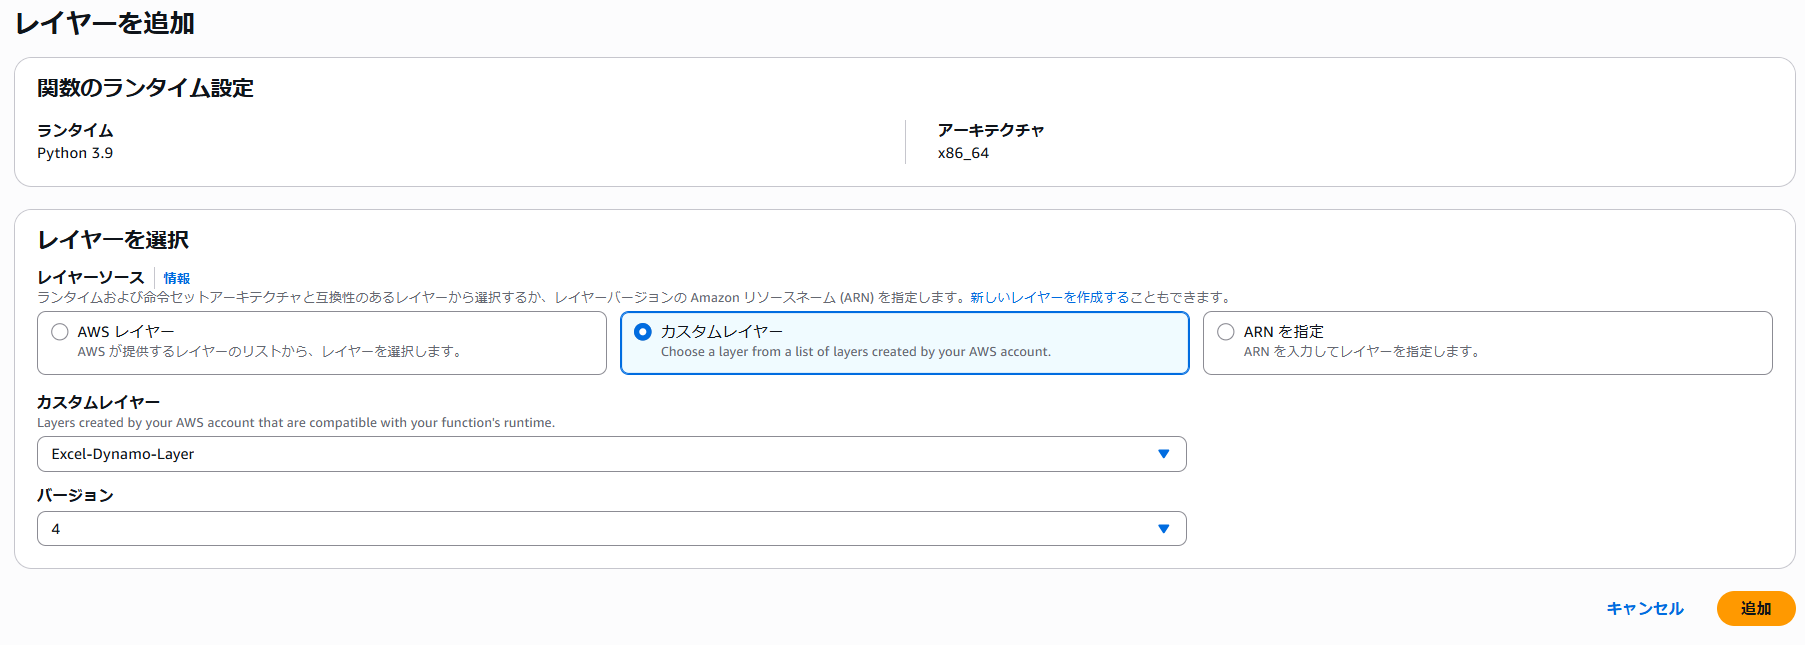Image resolution: width=1805 pixels, height=645 pixels.
Task: Click the 'Layers created by your AWS account' description
Action: click(296, 423)
